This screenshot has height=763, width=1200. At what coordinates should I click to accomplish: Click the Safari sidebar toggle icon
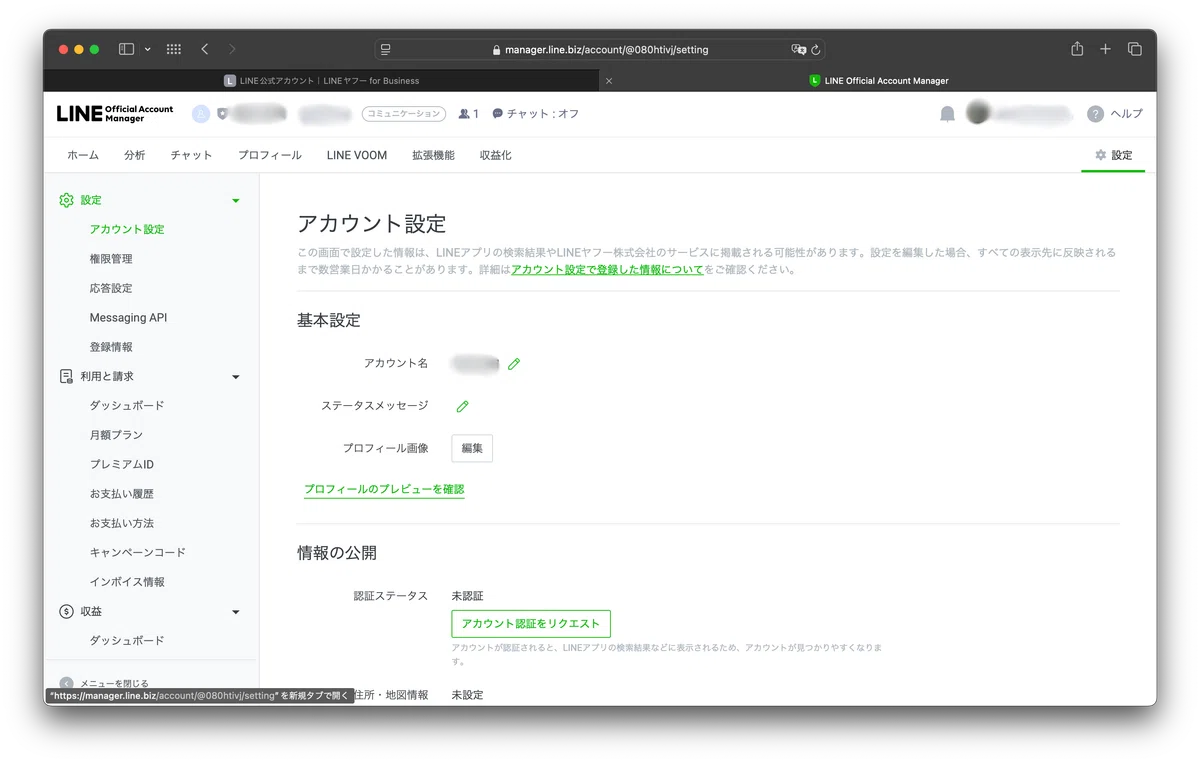(x=126, y=49)
